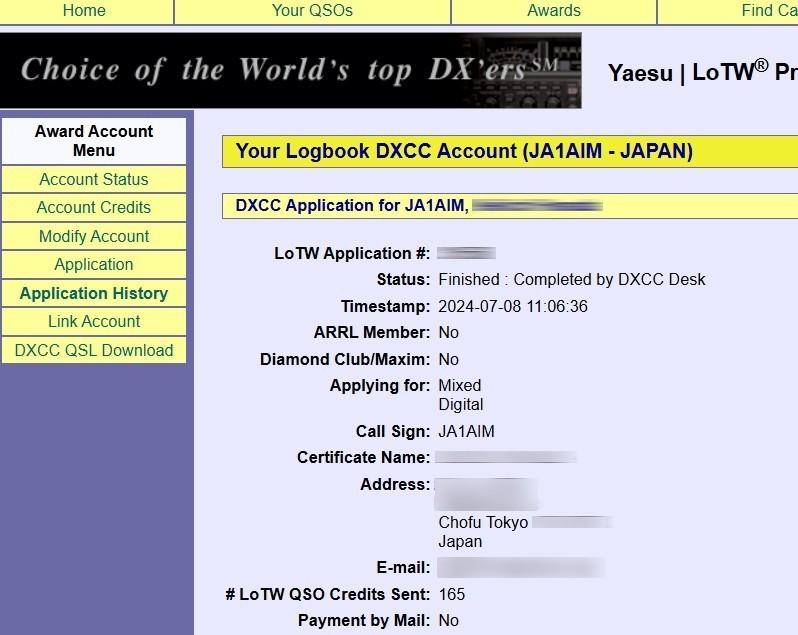This screenshot has width=798, height=635.
Task: Go to the Your QSOs tab
Action: pyautogui.click(x=312, y=11)
